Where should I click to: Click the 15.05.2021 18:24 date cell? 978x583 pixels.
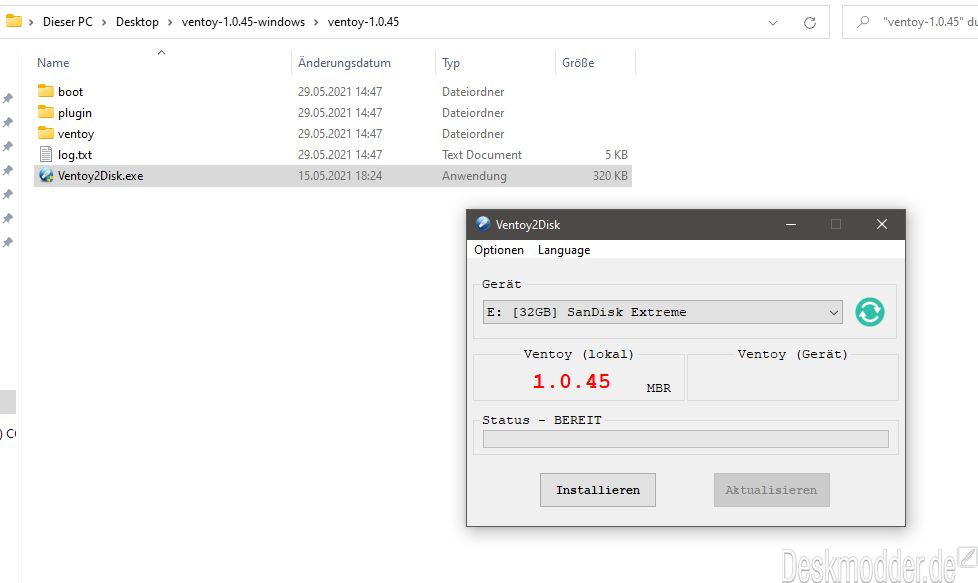point(340,176)
